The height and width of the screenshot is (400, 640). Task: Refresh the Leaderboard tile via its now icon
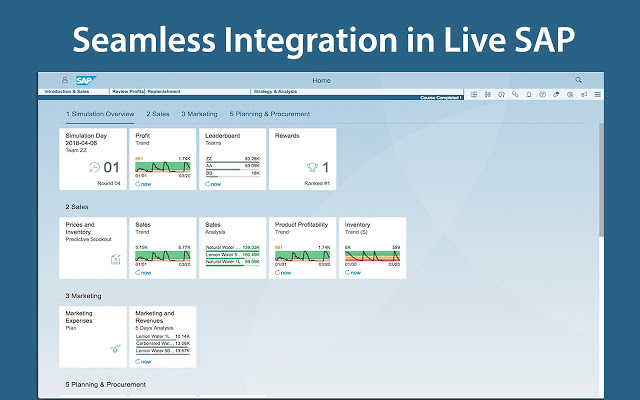click(x=213, y=184)
